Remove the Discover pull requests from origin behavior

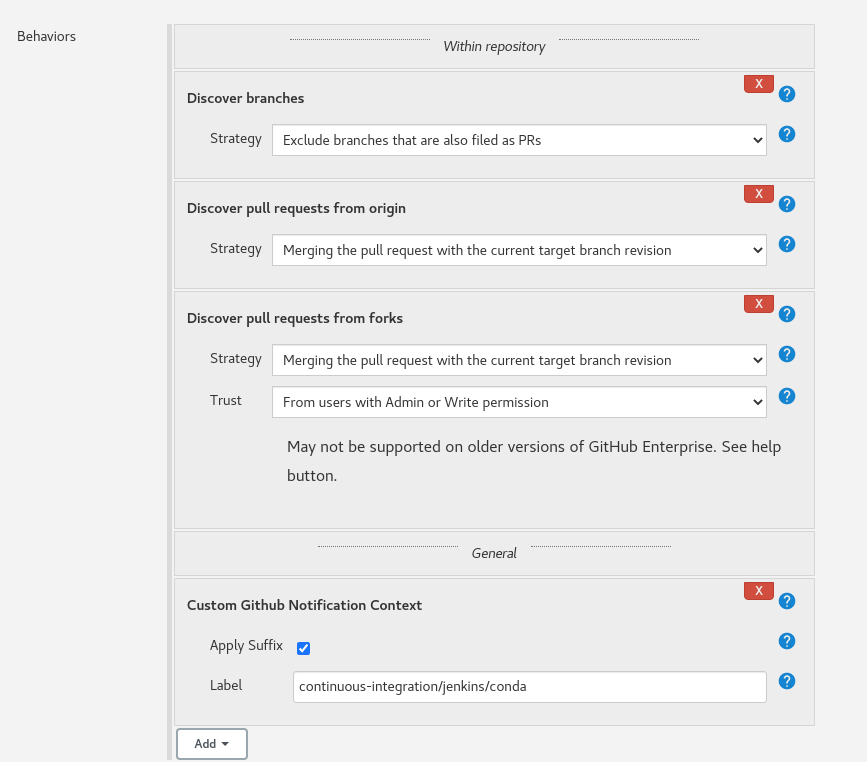[758, 194]
